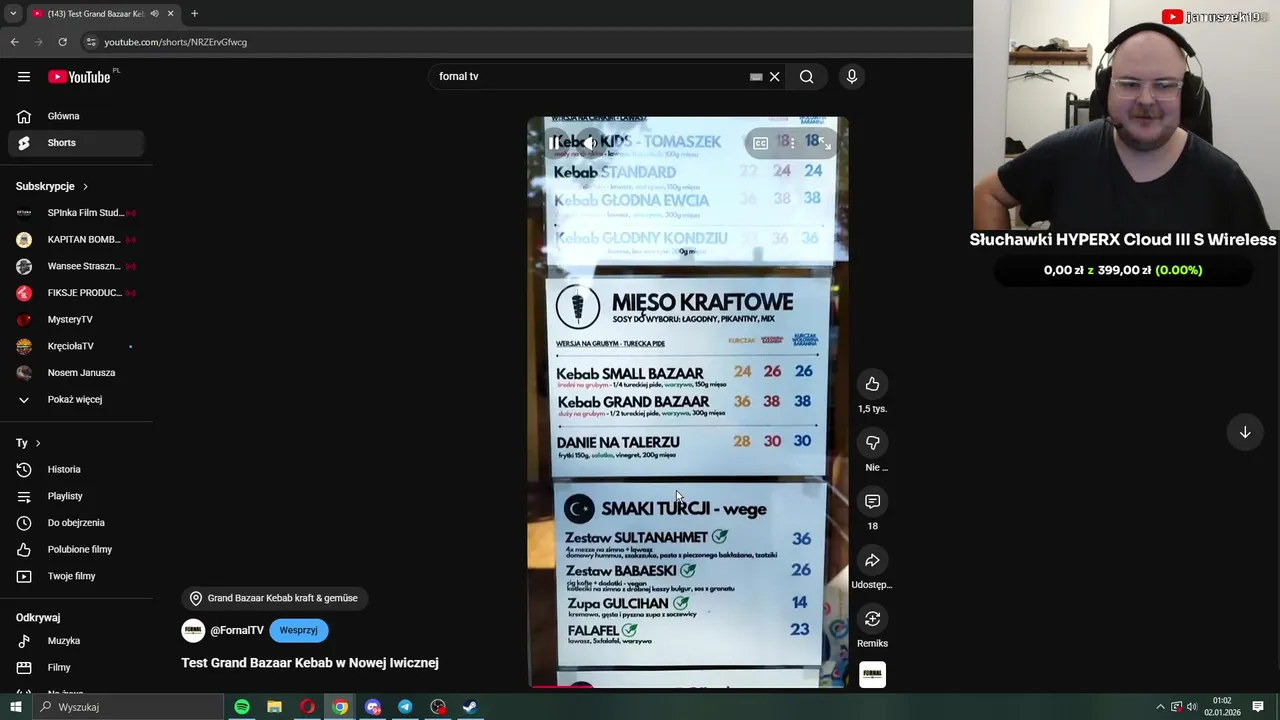Open Twoje filmy in sidebar

(x=76, y=576)
